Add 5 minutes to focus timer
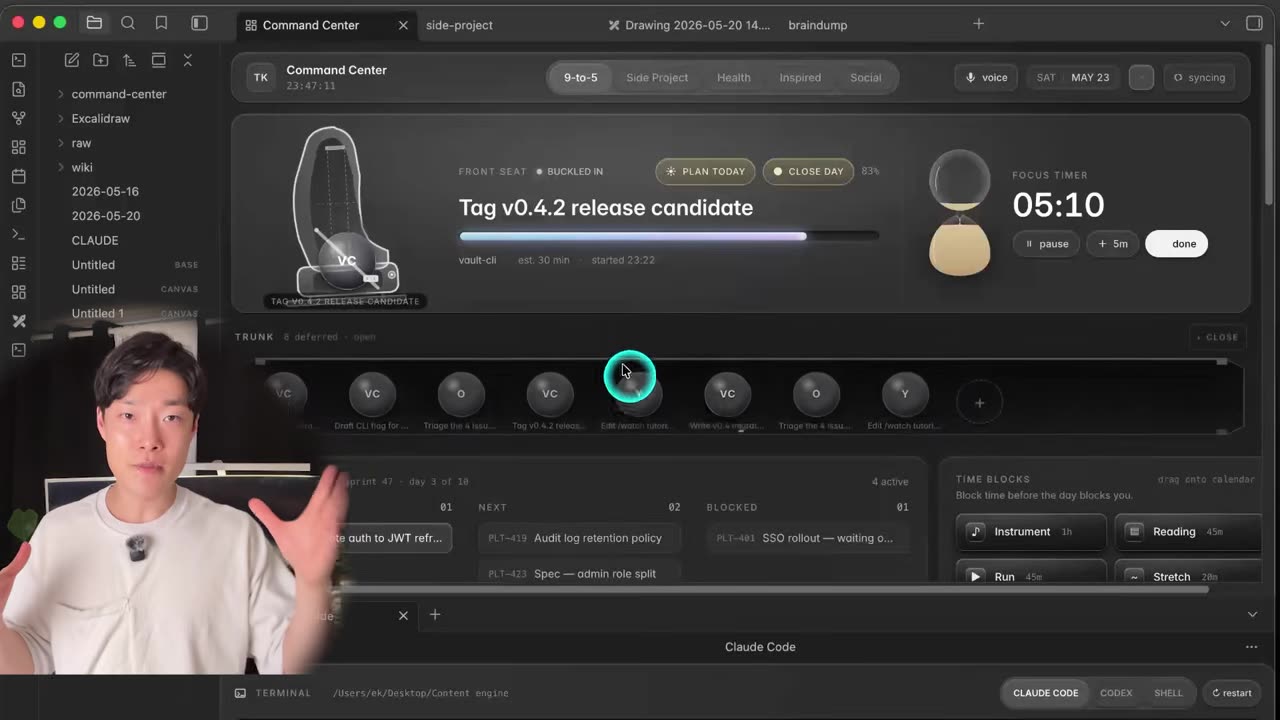The height and width of the screenshot is (720, 1280). (1113, 244)
